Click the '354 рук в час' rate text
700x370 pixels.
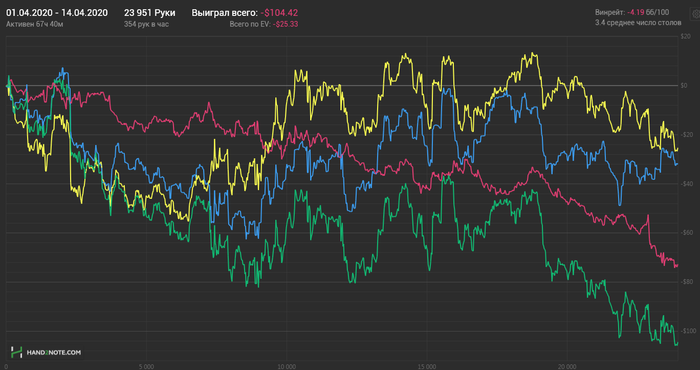pyautogui.click(x=146, y=24)
